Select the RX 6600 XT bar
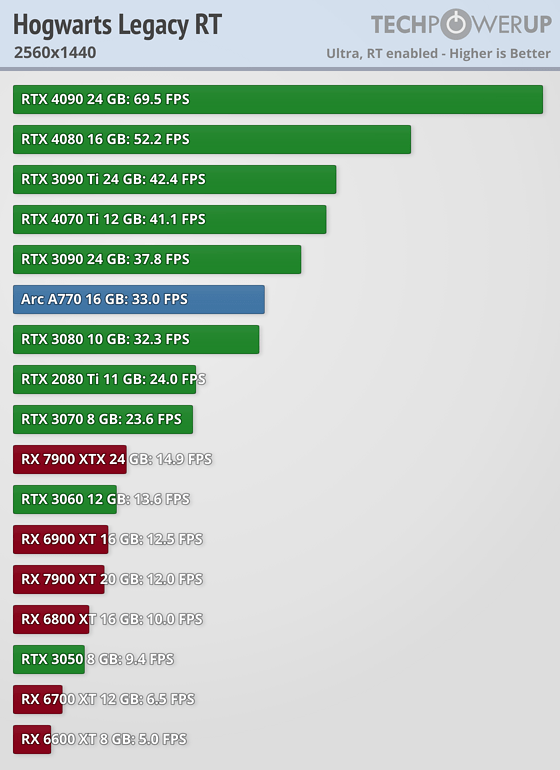This screenshot has height=770, width=560. [x=32, y=740]
